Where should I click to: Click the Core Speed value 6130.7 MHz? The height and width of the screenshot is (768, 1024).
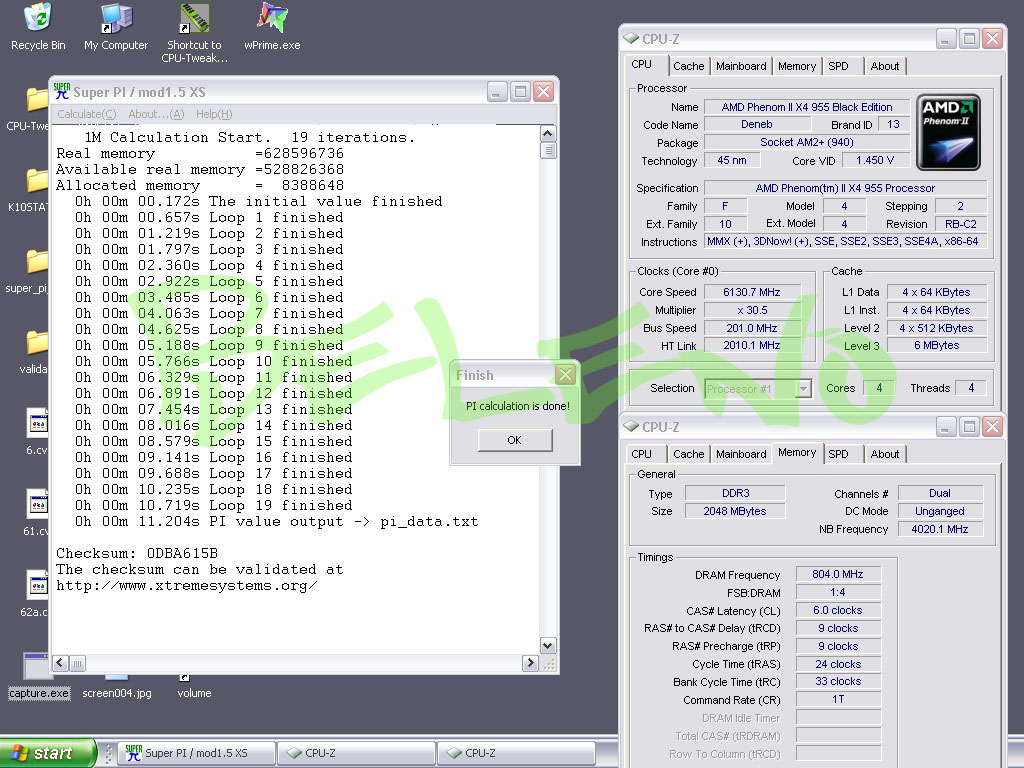click(x=752, y=292)
